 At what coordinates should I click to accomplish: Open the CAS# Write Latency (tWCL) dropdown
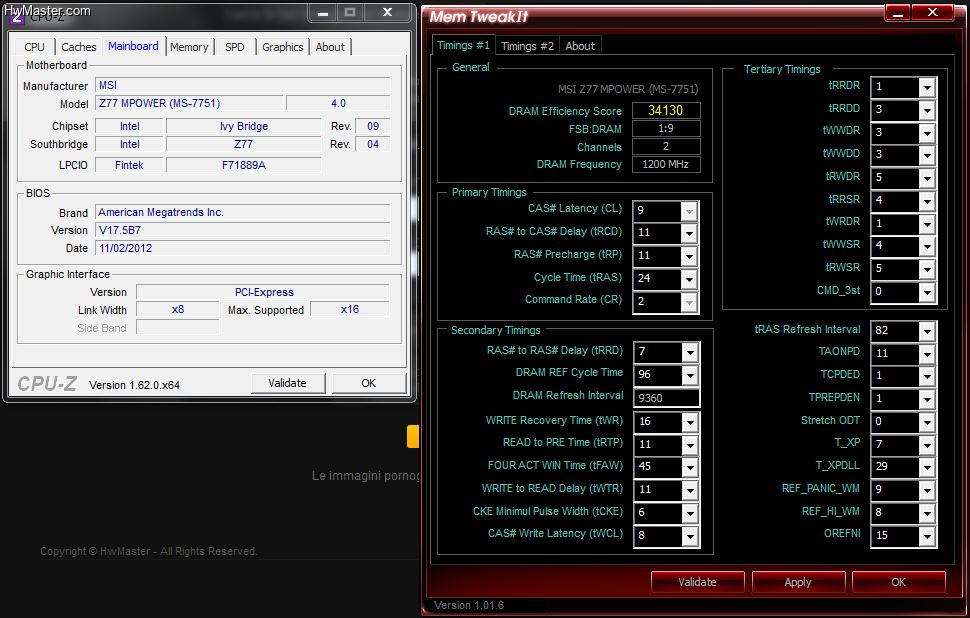point(690,536)
